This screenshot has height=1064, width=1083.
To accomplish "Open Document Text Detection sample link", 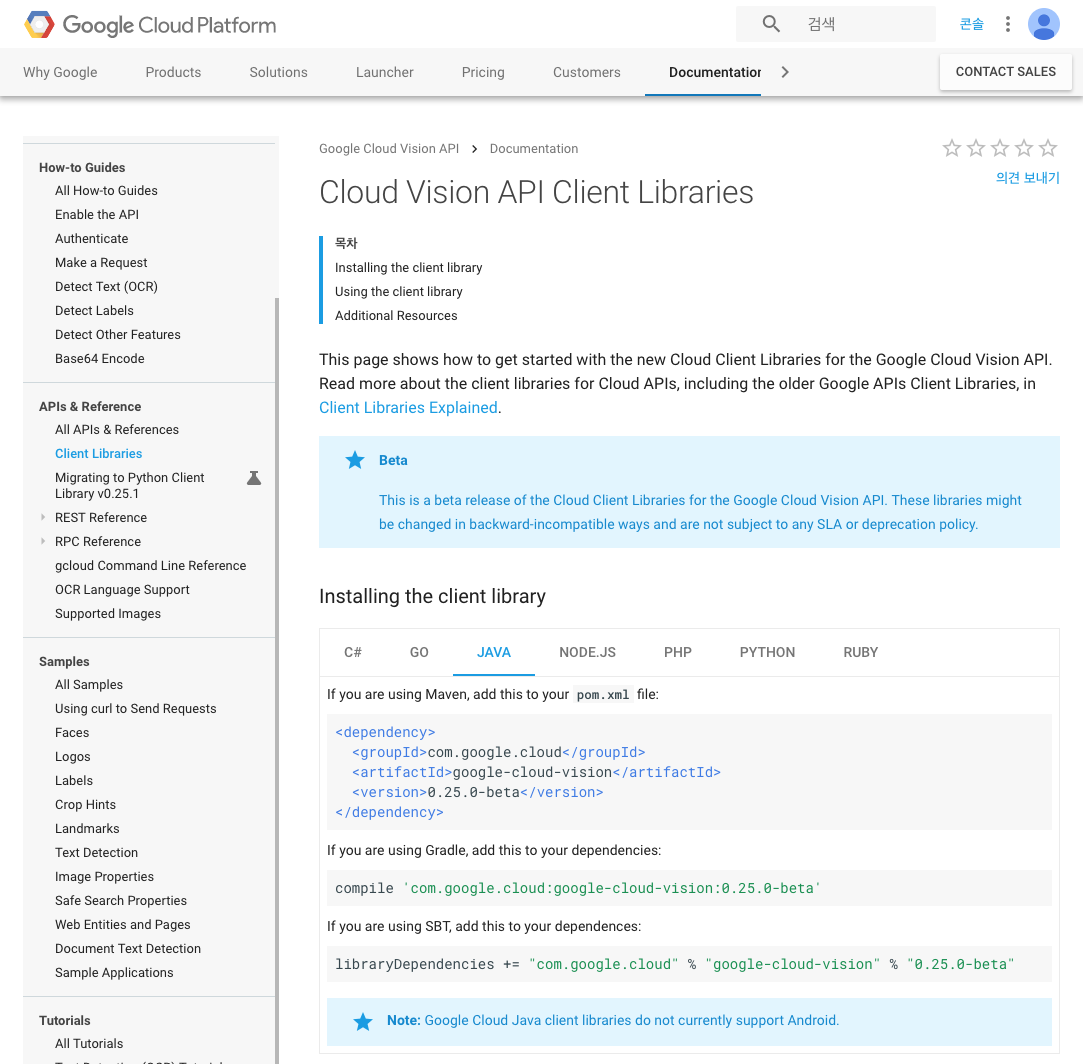I will coord(128,949).
